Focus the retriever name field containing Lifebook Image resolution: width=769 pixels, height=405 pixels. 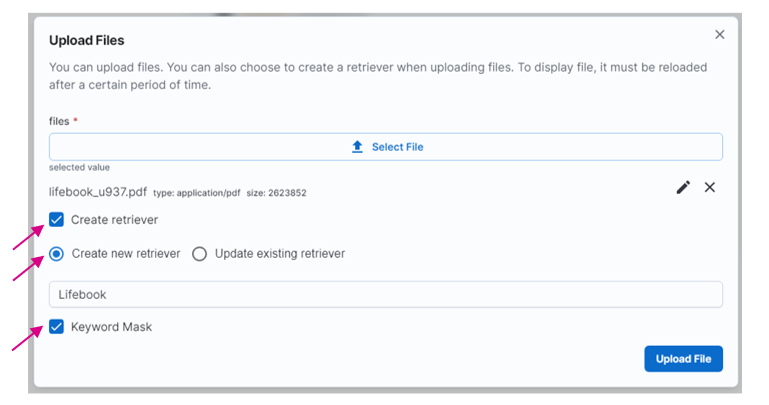pos(385,295)
